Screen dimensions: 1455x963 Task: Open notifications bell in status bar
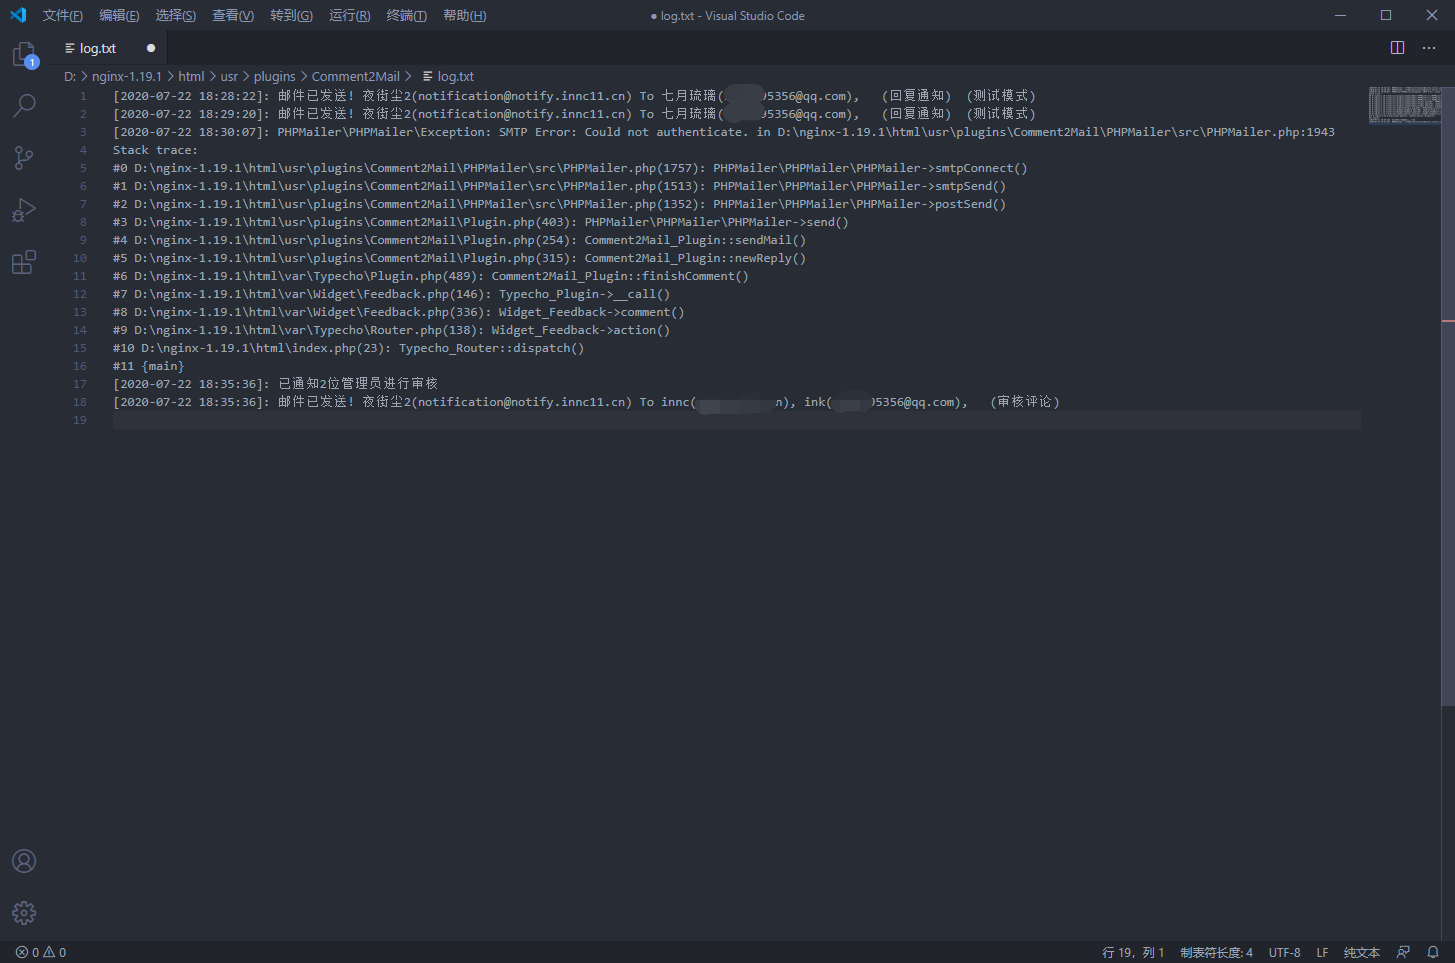[x=1433, y=952]
